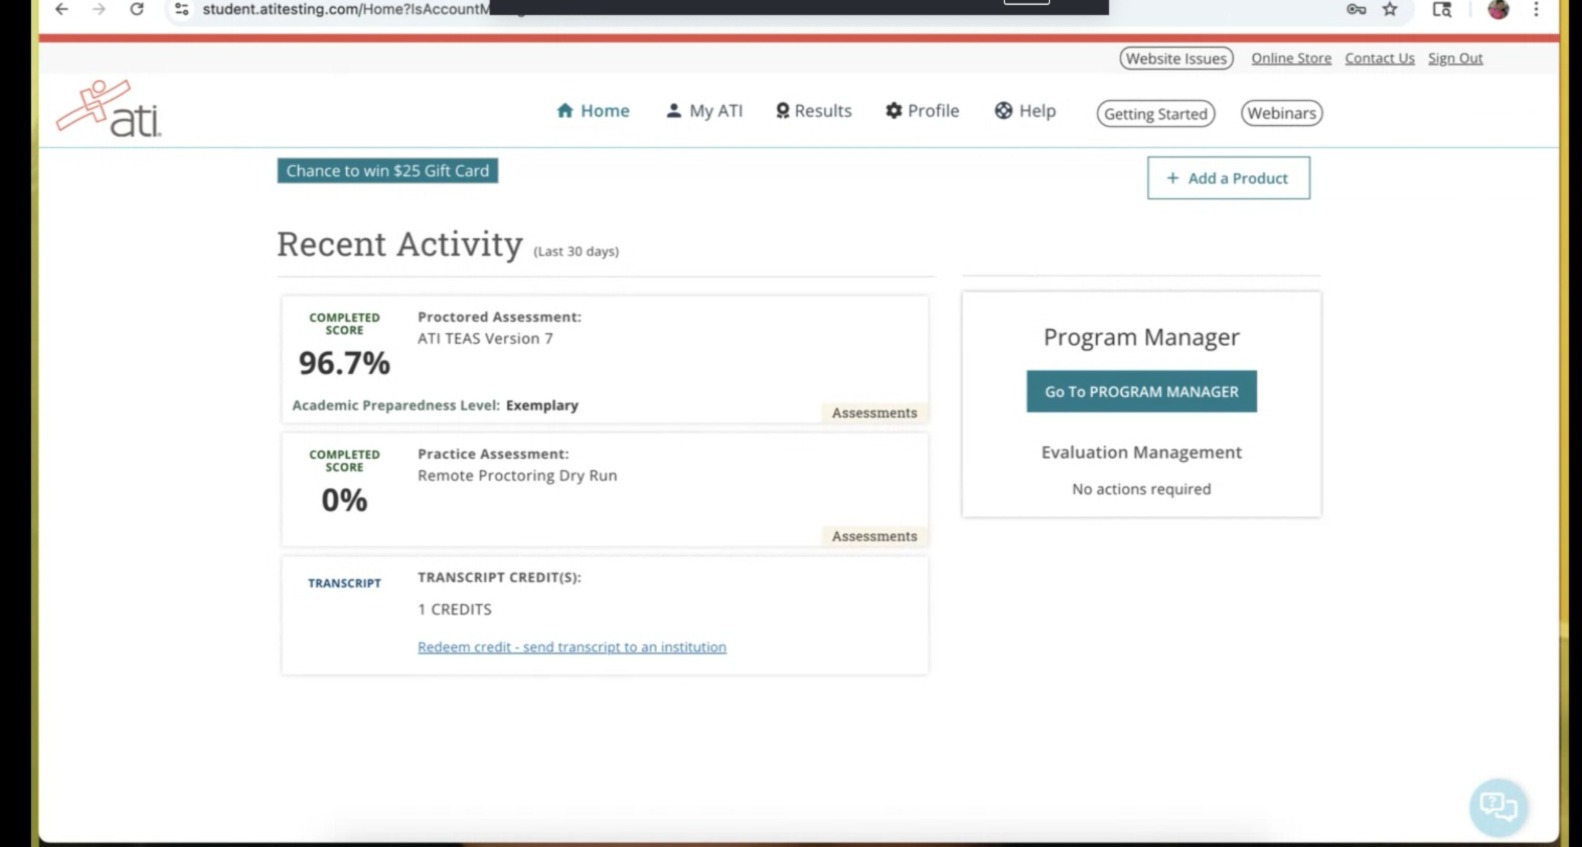Click the Add a Product button

point(1228,178)
